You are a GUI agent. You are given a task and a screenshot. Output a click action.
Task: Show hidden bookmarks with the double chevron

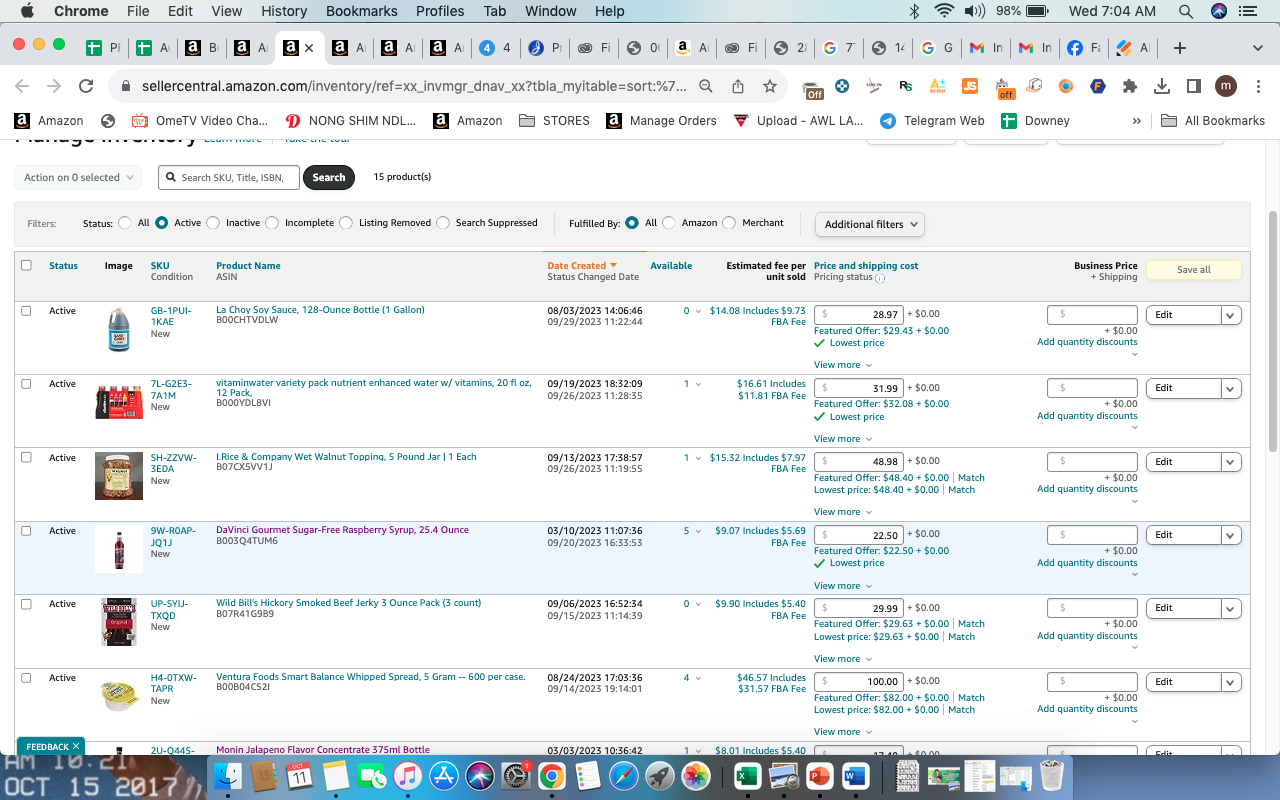point(1136,121)
